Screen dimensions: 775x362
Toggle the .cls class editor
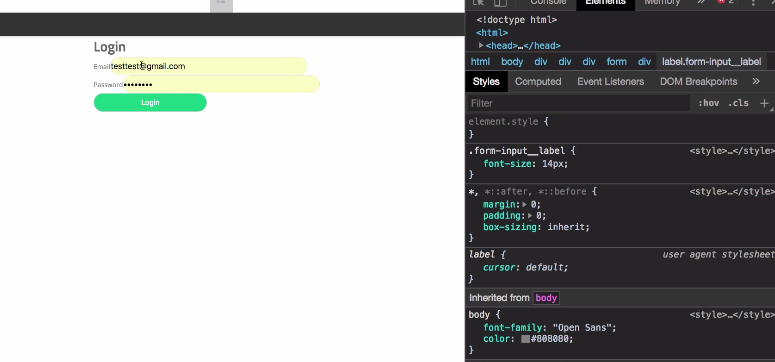pos(738,103)
